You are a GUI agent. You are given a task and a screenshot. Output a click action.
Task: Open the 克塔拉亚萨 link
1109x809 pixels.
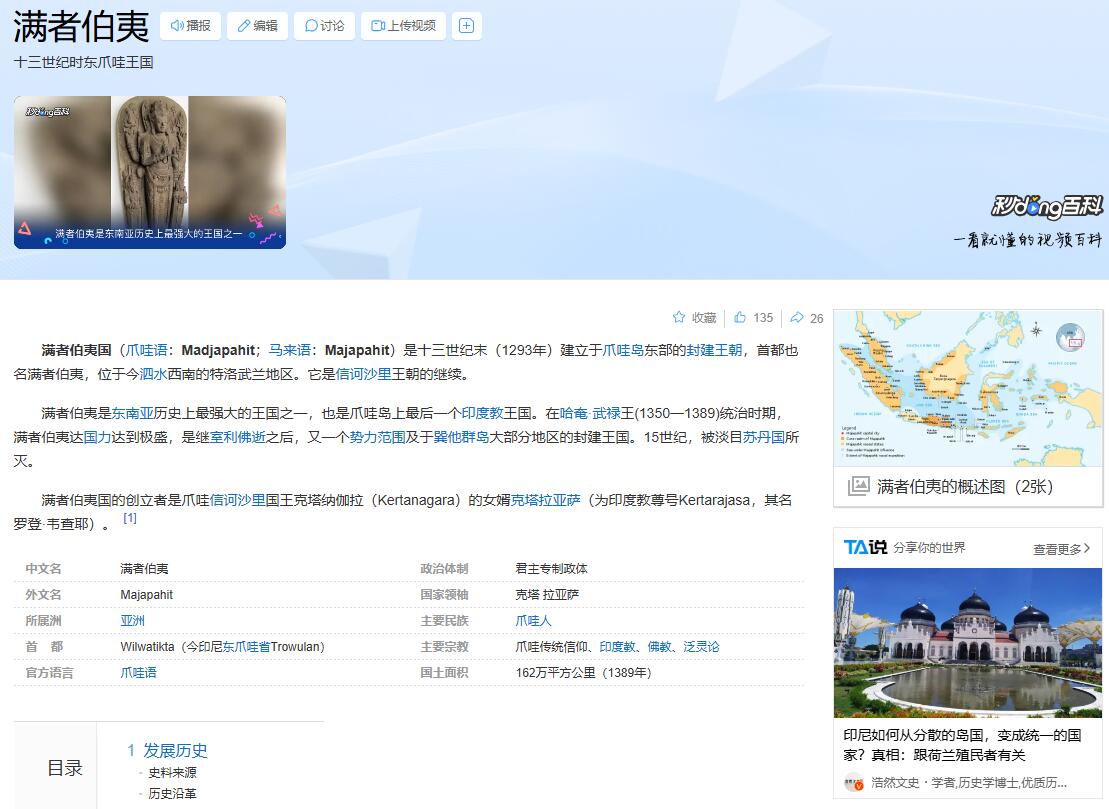pos(545,500)
